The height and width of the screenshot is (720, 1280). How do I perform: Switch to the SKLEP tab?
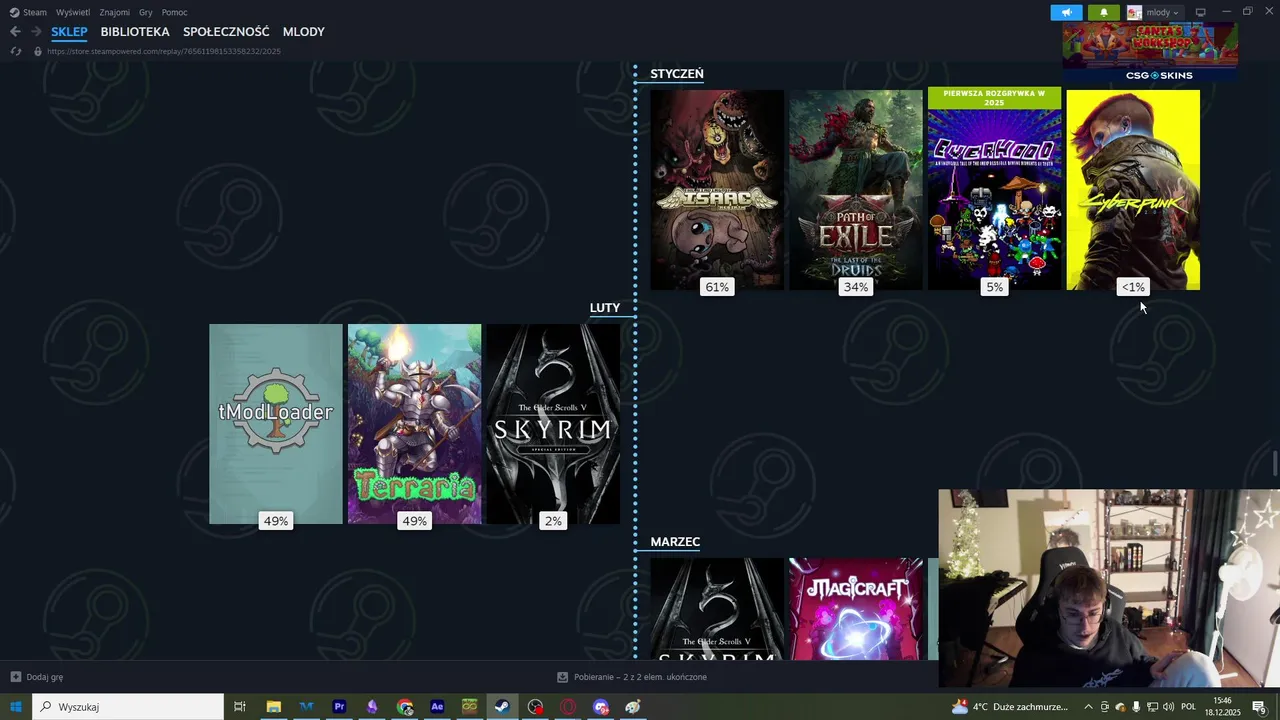pos(70,32)
